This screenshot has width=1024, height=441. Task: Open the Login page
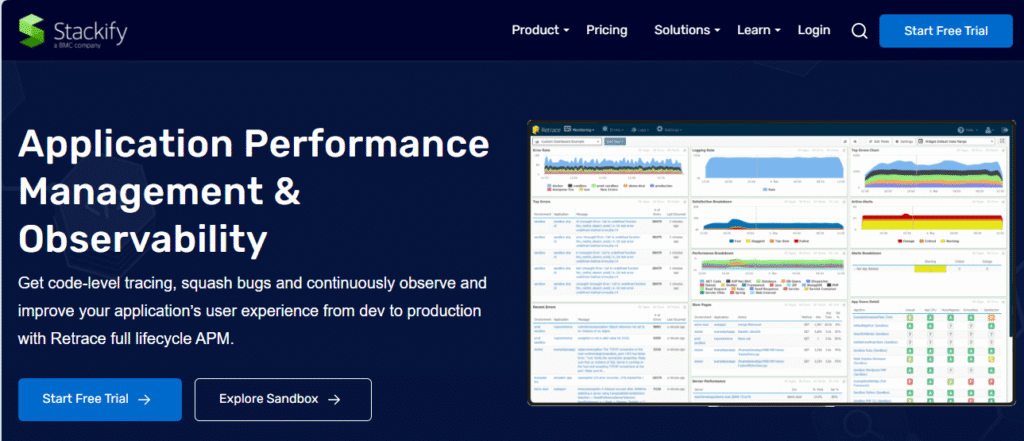(x=814, y=30)
